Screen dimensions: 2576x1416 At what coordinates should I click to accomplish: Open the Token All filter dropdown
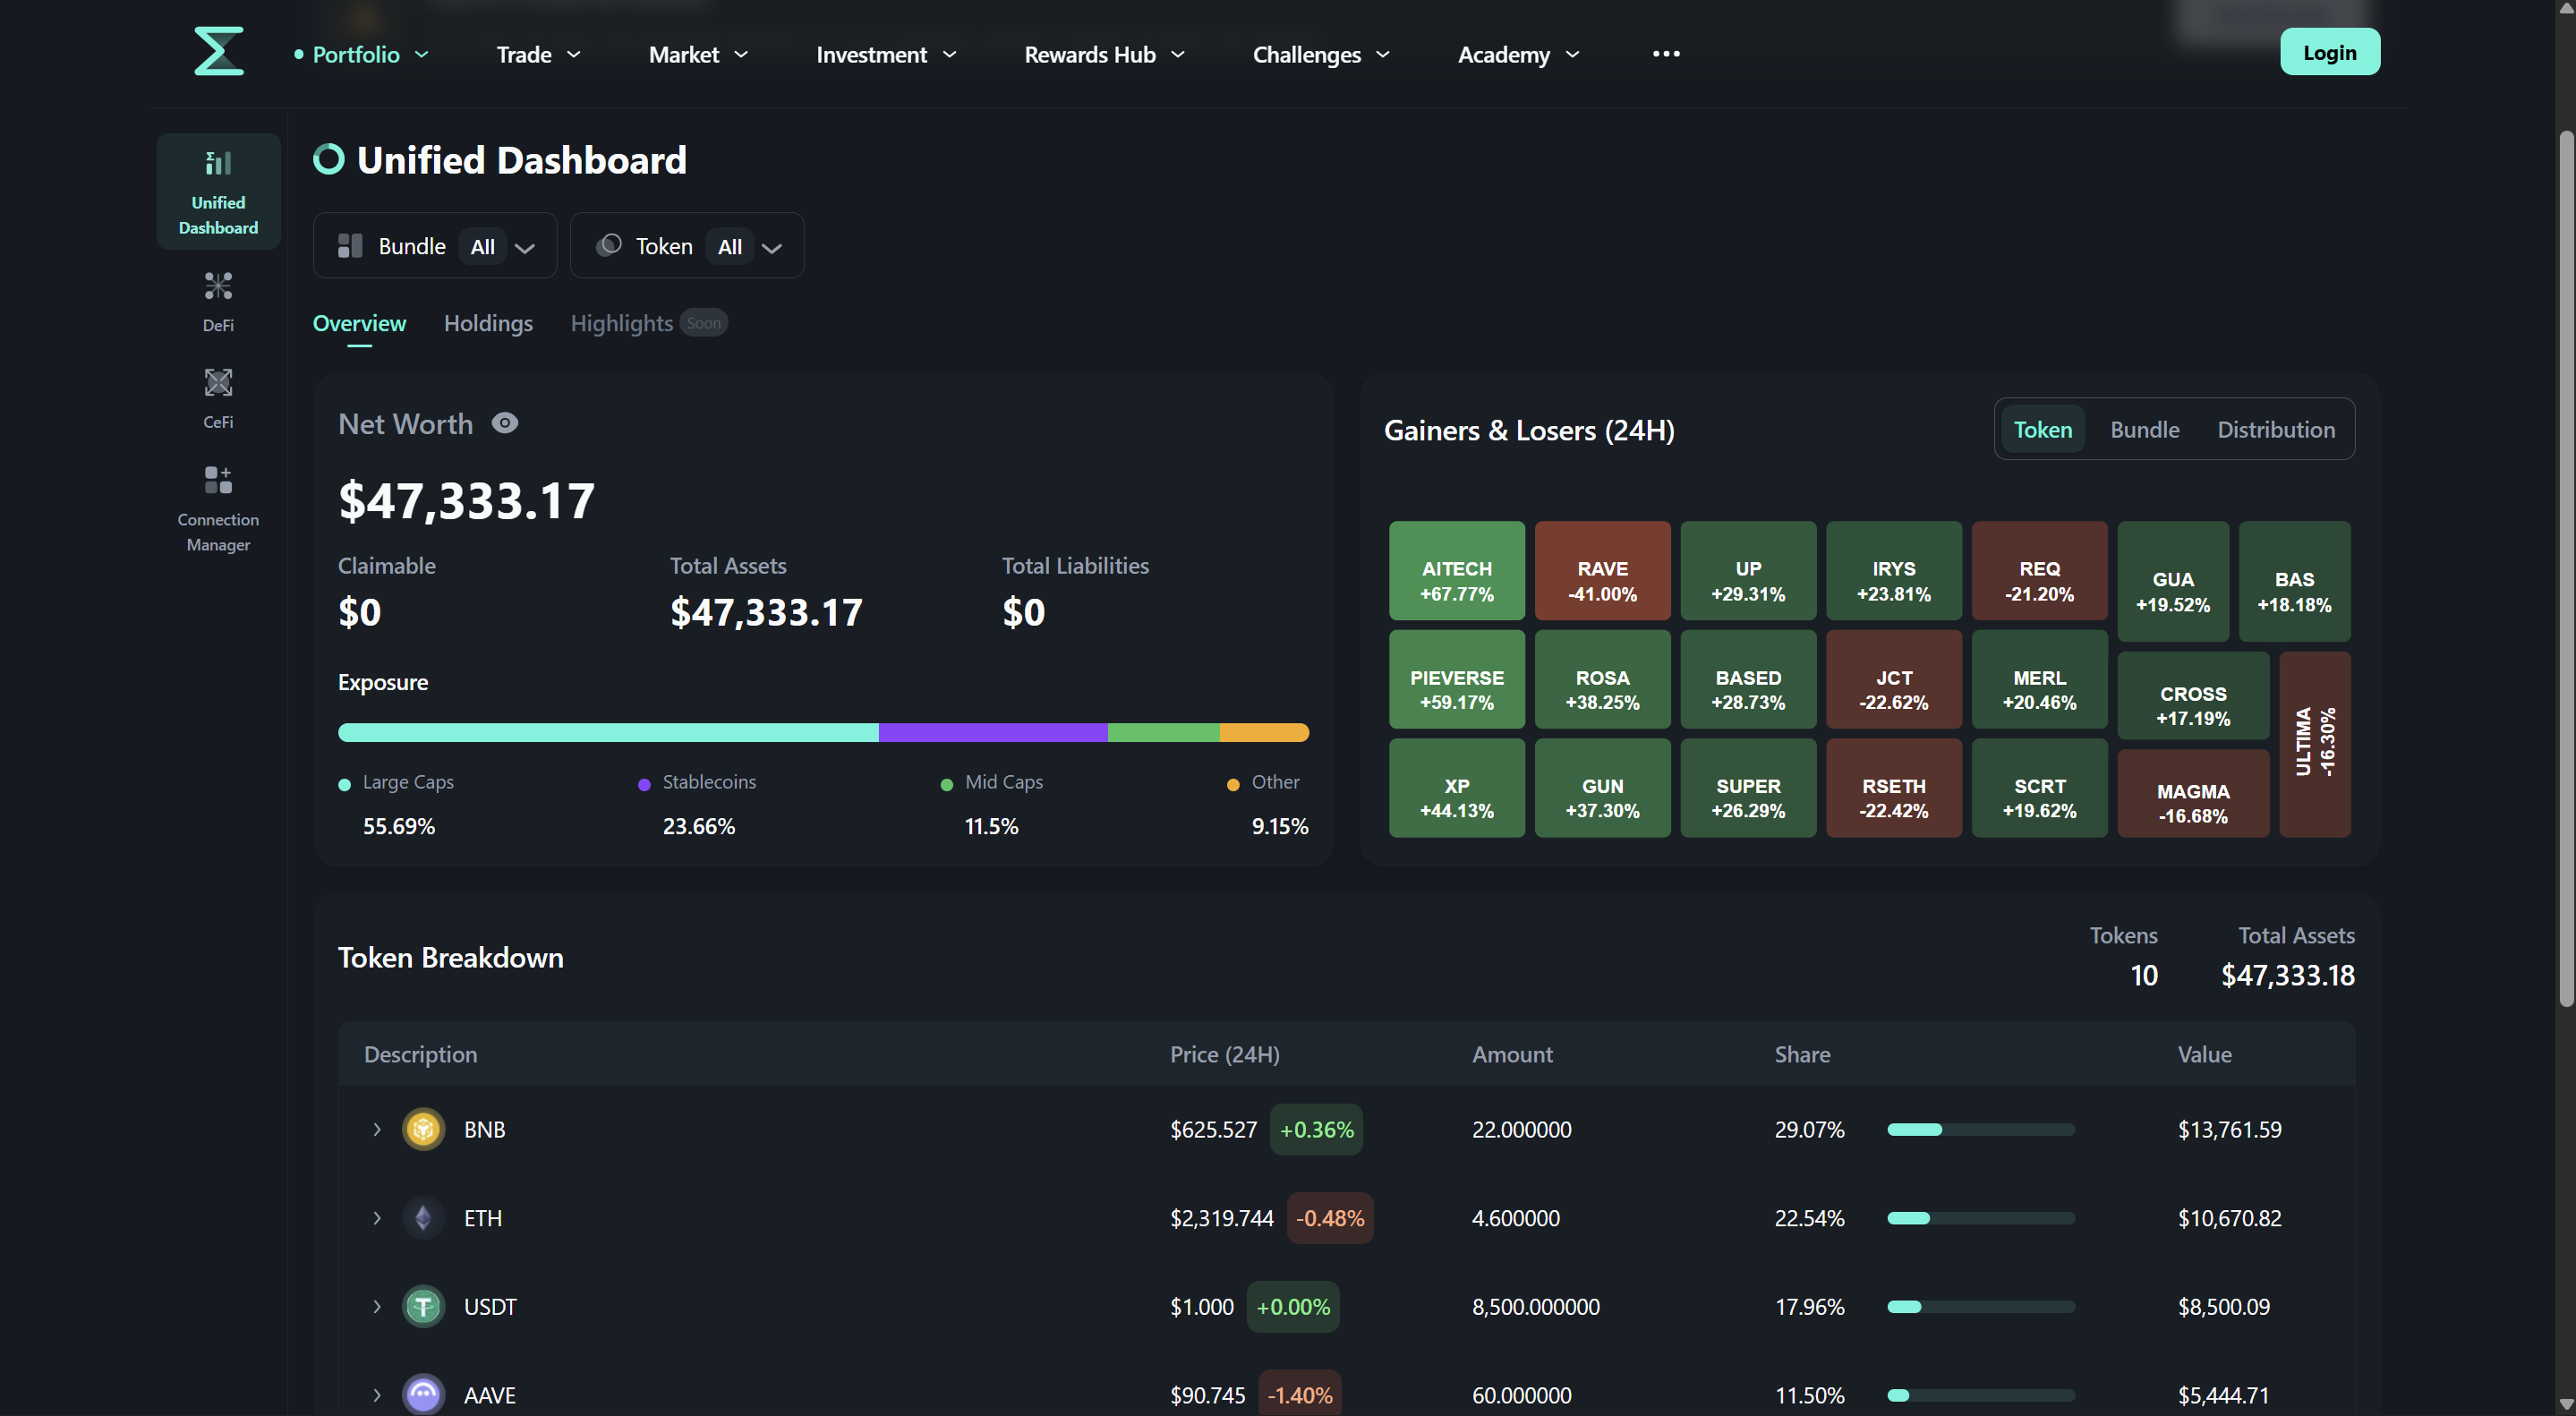[x=687, y=246]
